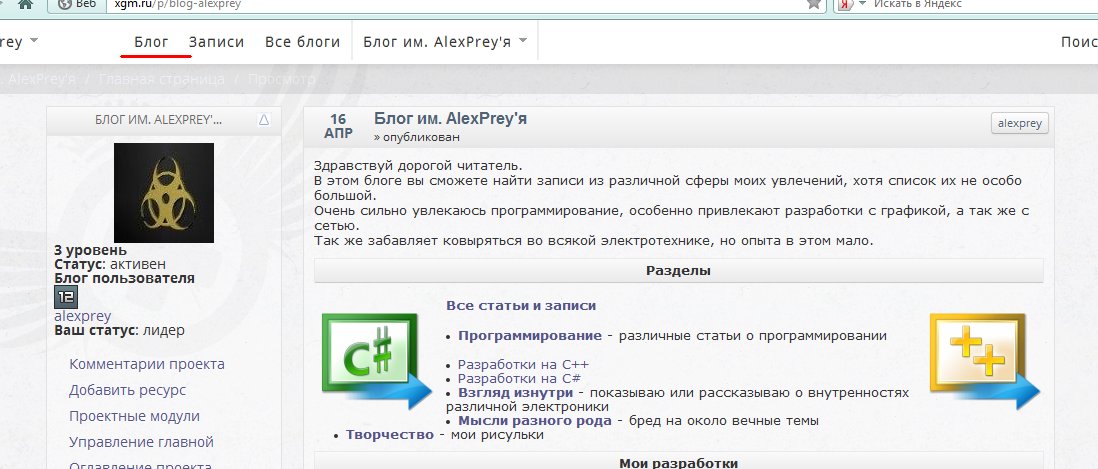The height and width of the screenshot is (469, 1098).
Task: Click the 16 АПР post date
Action: (338, 126)
